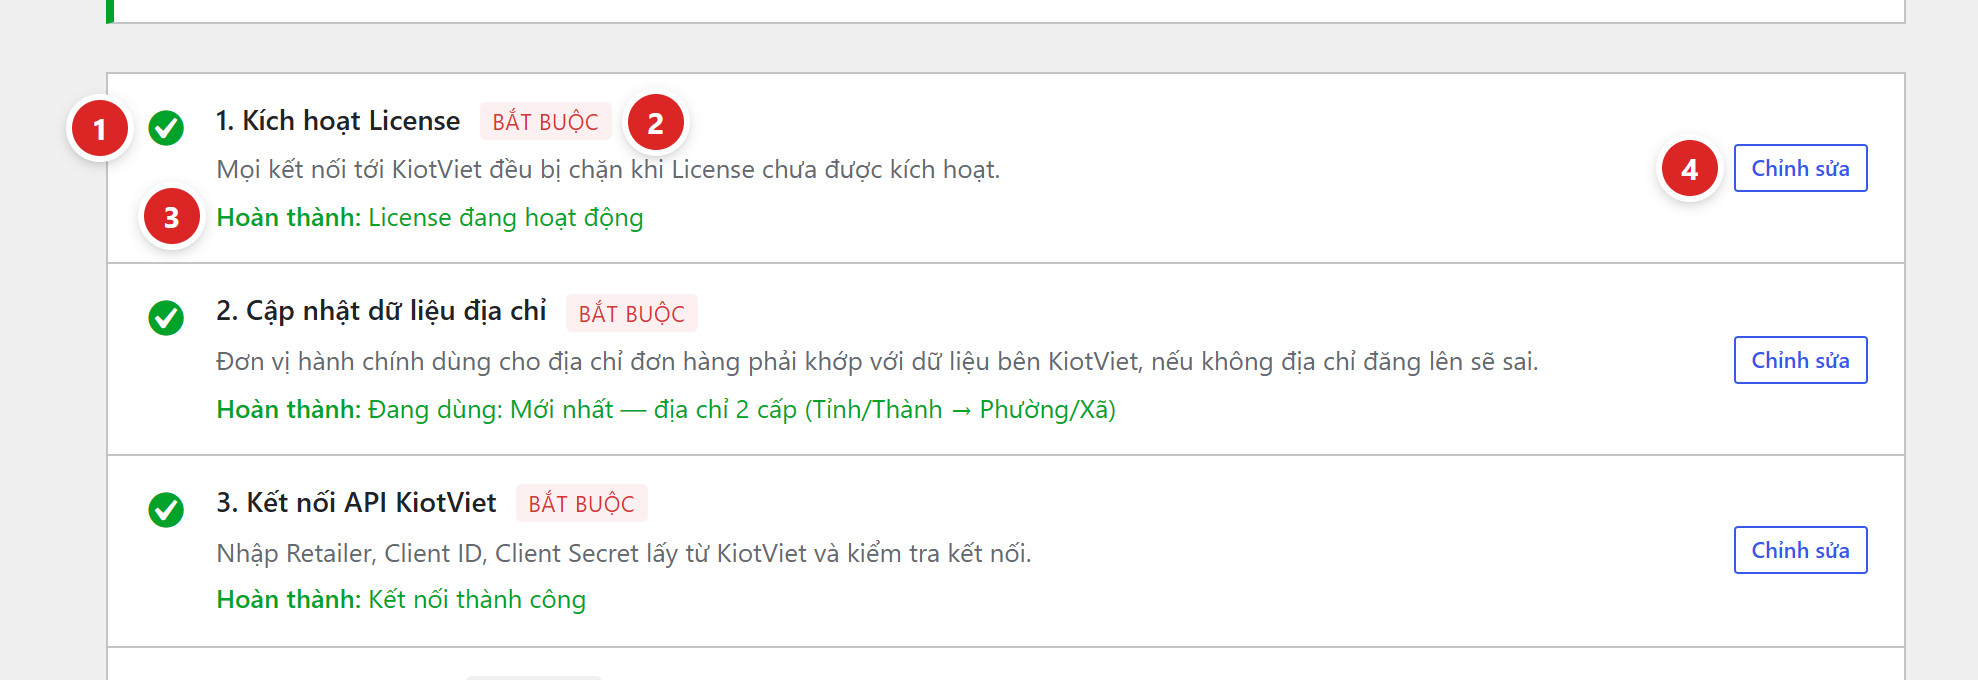Screen dimensions: 1978x680
Task: Click the BẮT BUỘC badge next to Kết nối API KiotViet
Action: 581,503
